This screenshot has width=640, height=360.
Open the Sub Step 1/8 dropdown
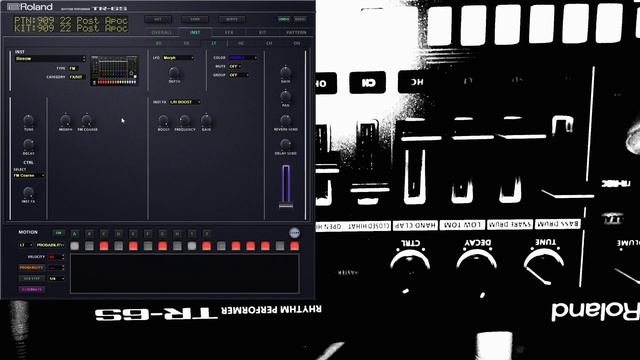coord(56,278)
